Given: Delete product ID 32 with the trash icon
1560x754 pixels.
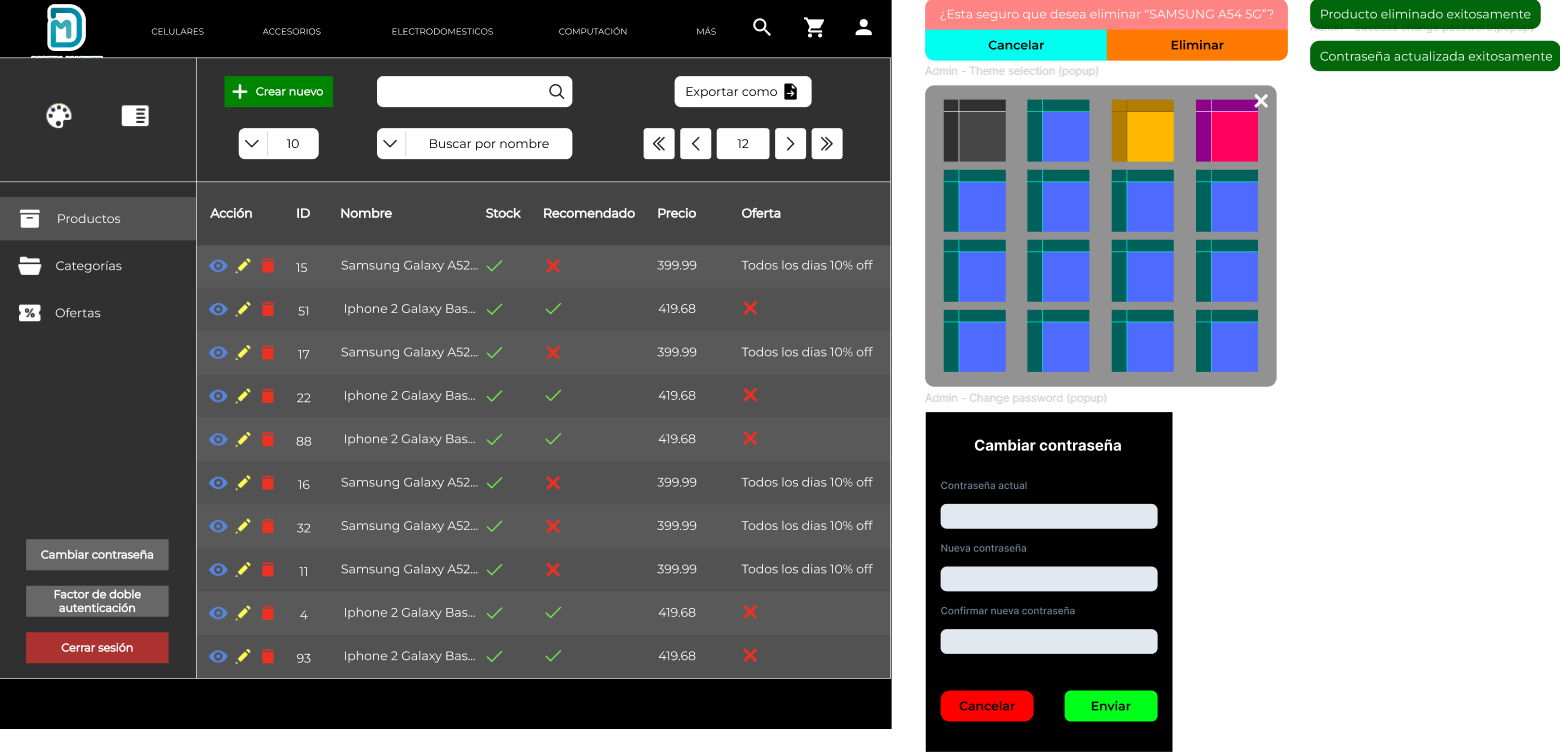Looking at the screenshot, I should click(268, 526).
